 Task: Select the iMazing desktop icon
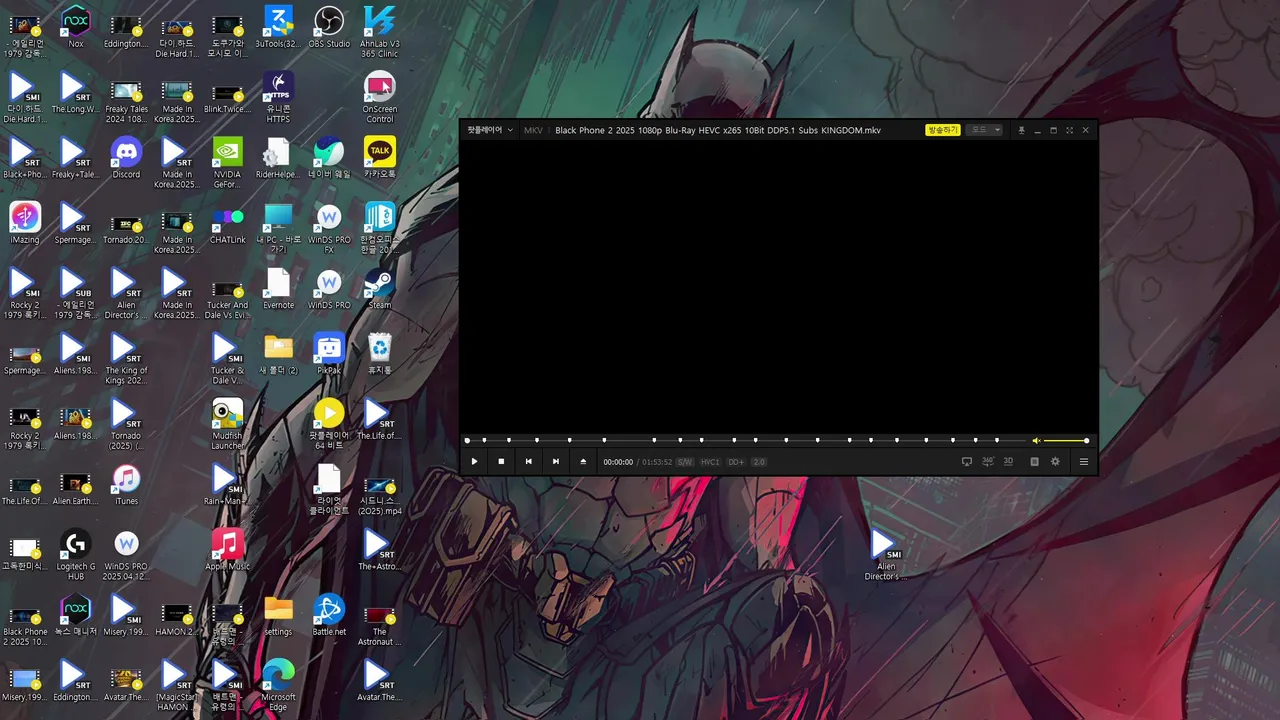click(x=25, y=223)
